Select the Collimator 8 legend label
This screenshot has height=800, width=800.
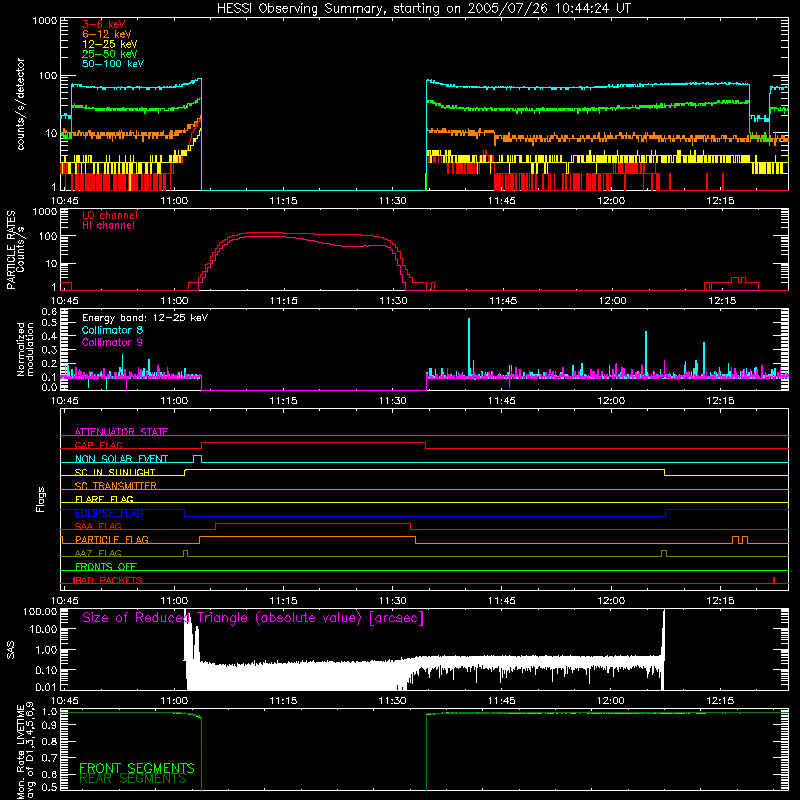112,330
